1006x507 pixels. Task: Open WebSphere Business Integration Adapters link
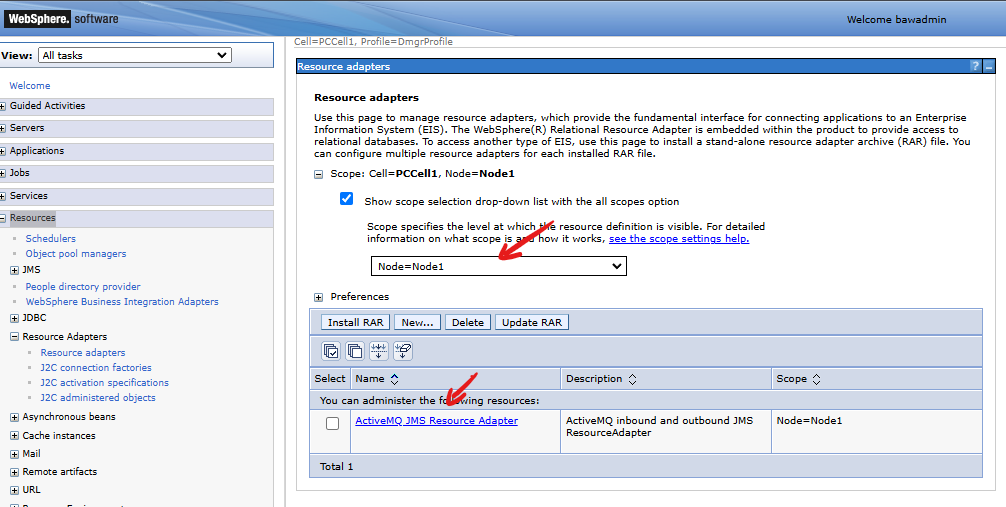(x=122, y=302)
